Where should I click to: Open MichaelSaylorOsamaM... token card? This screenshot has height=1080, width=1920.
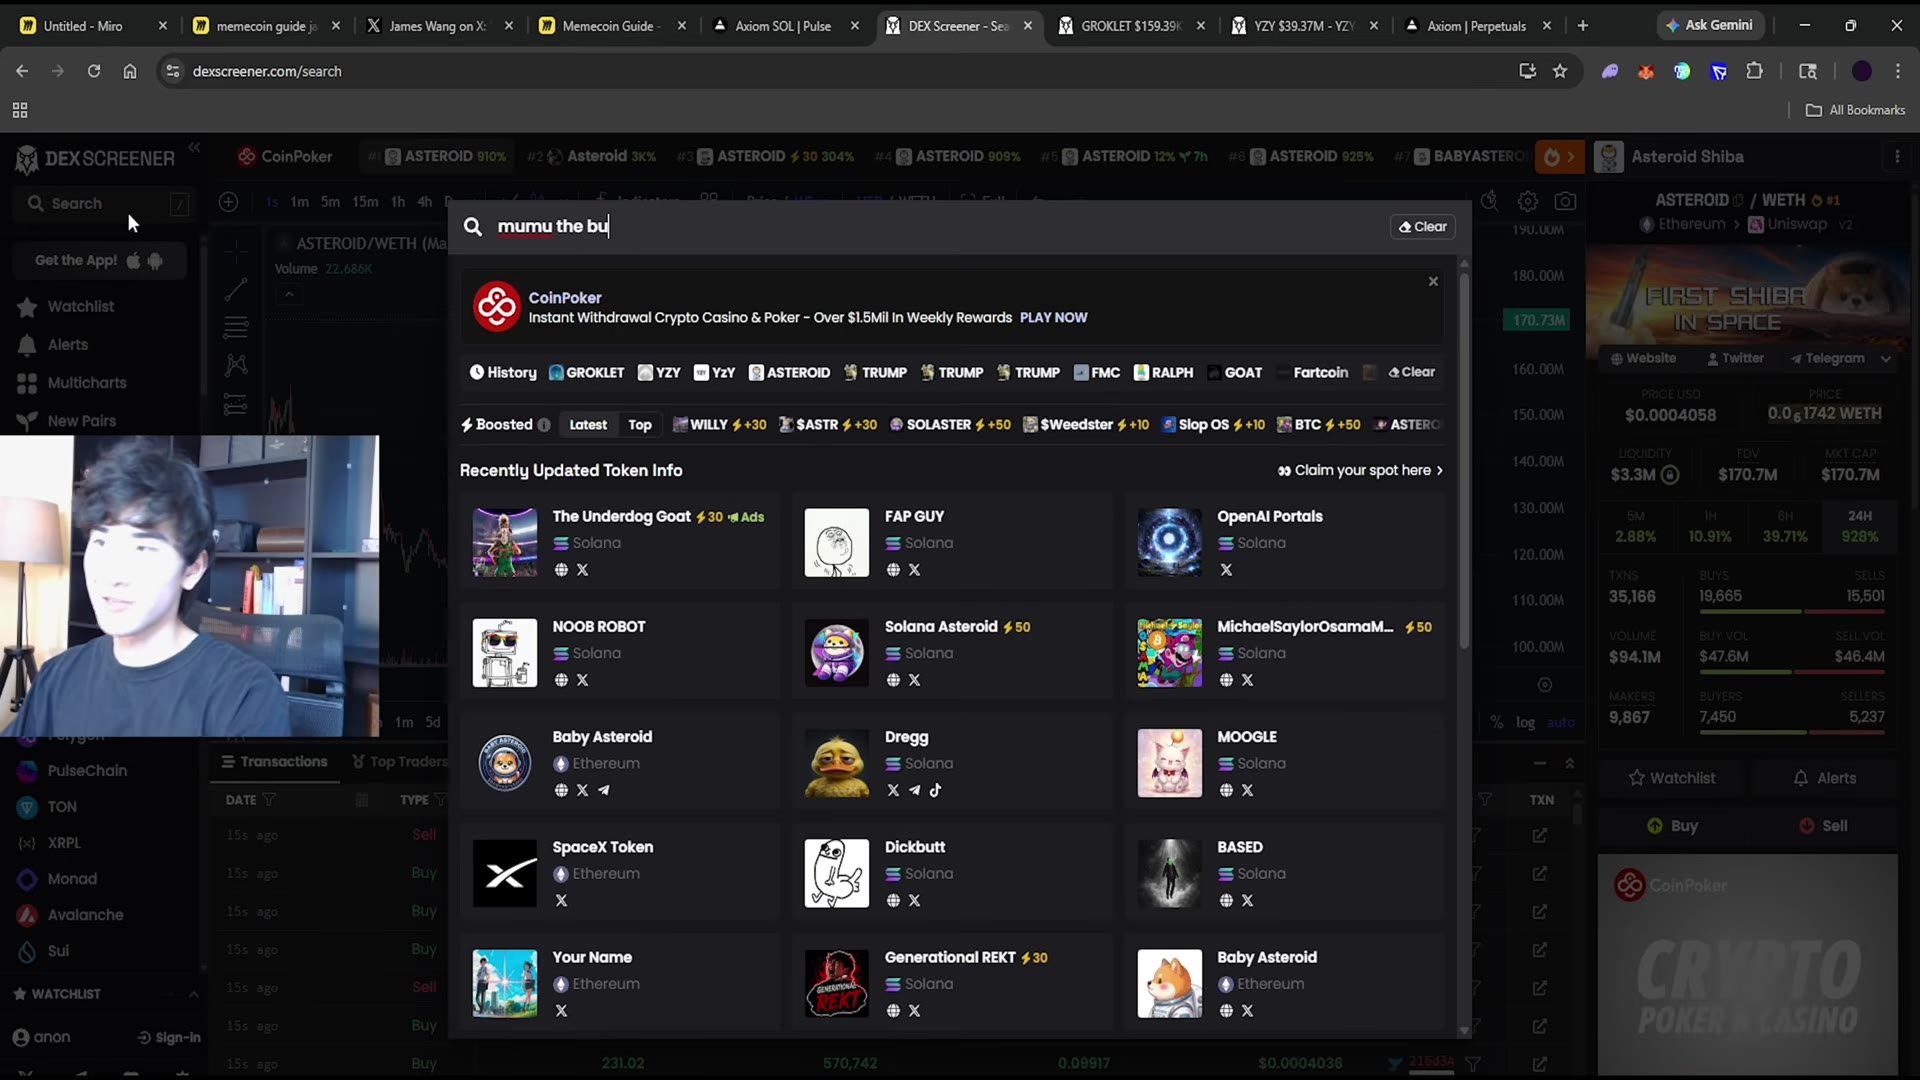(1285, 653)
